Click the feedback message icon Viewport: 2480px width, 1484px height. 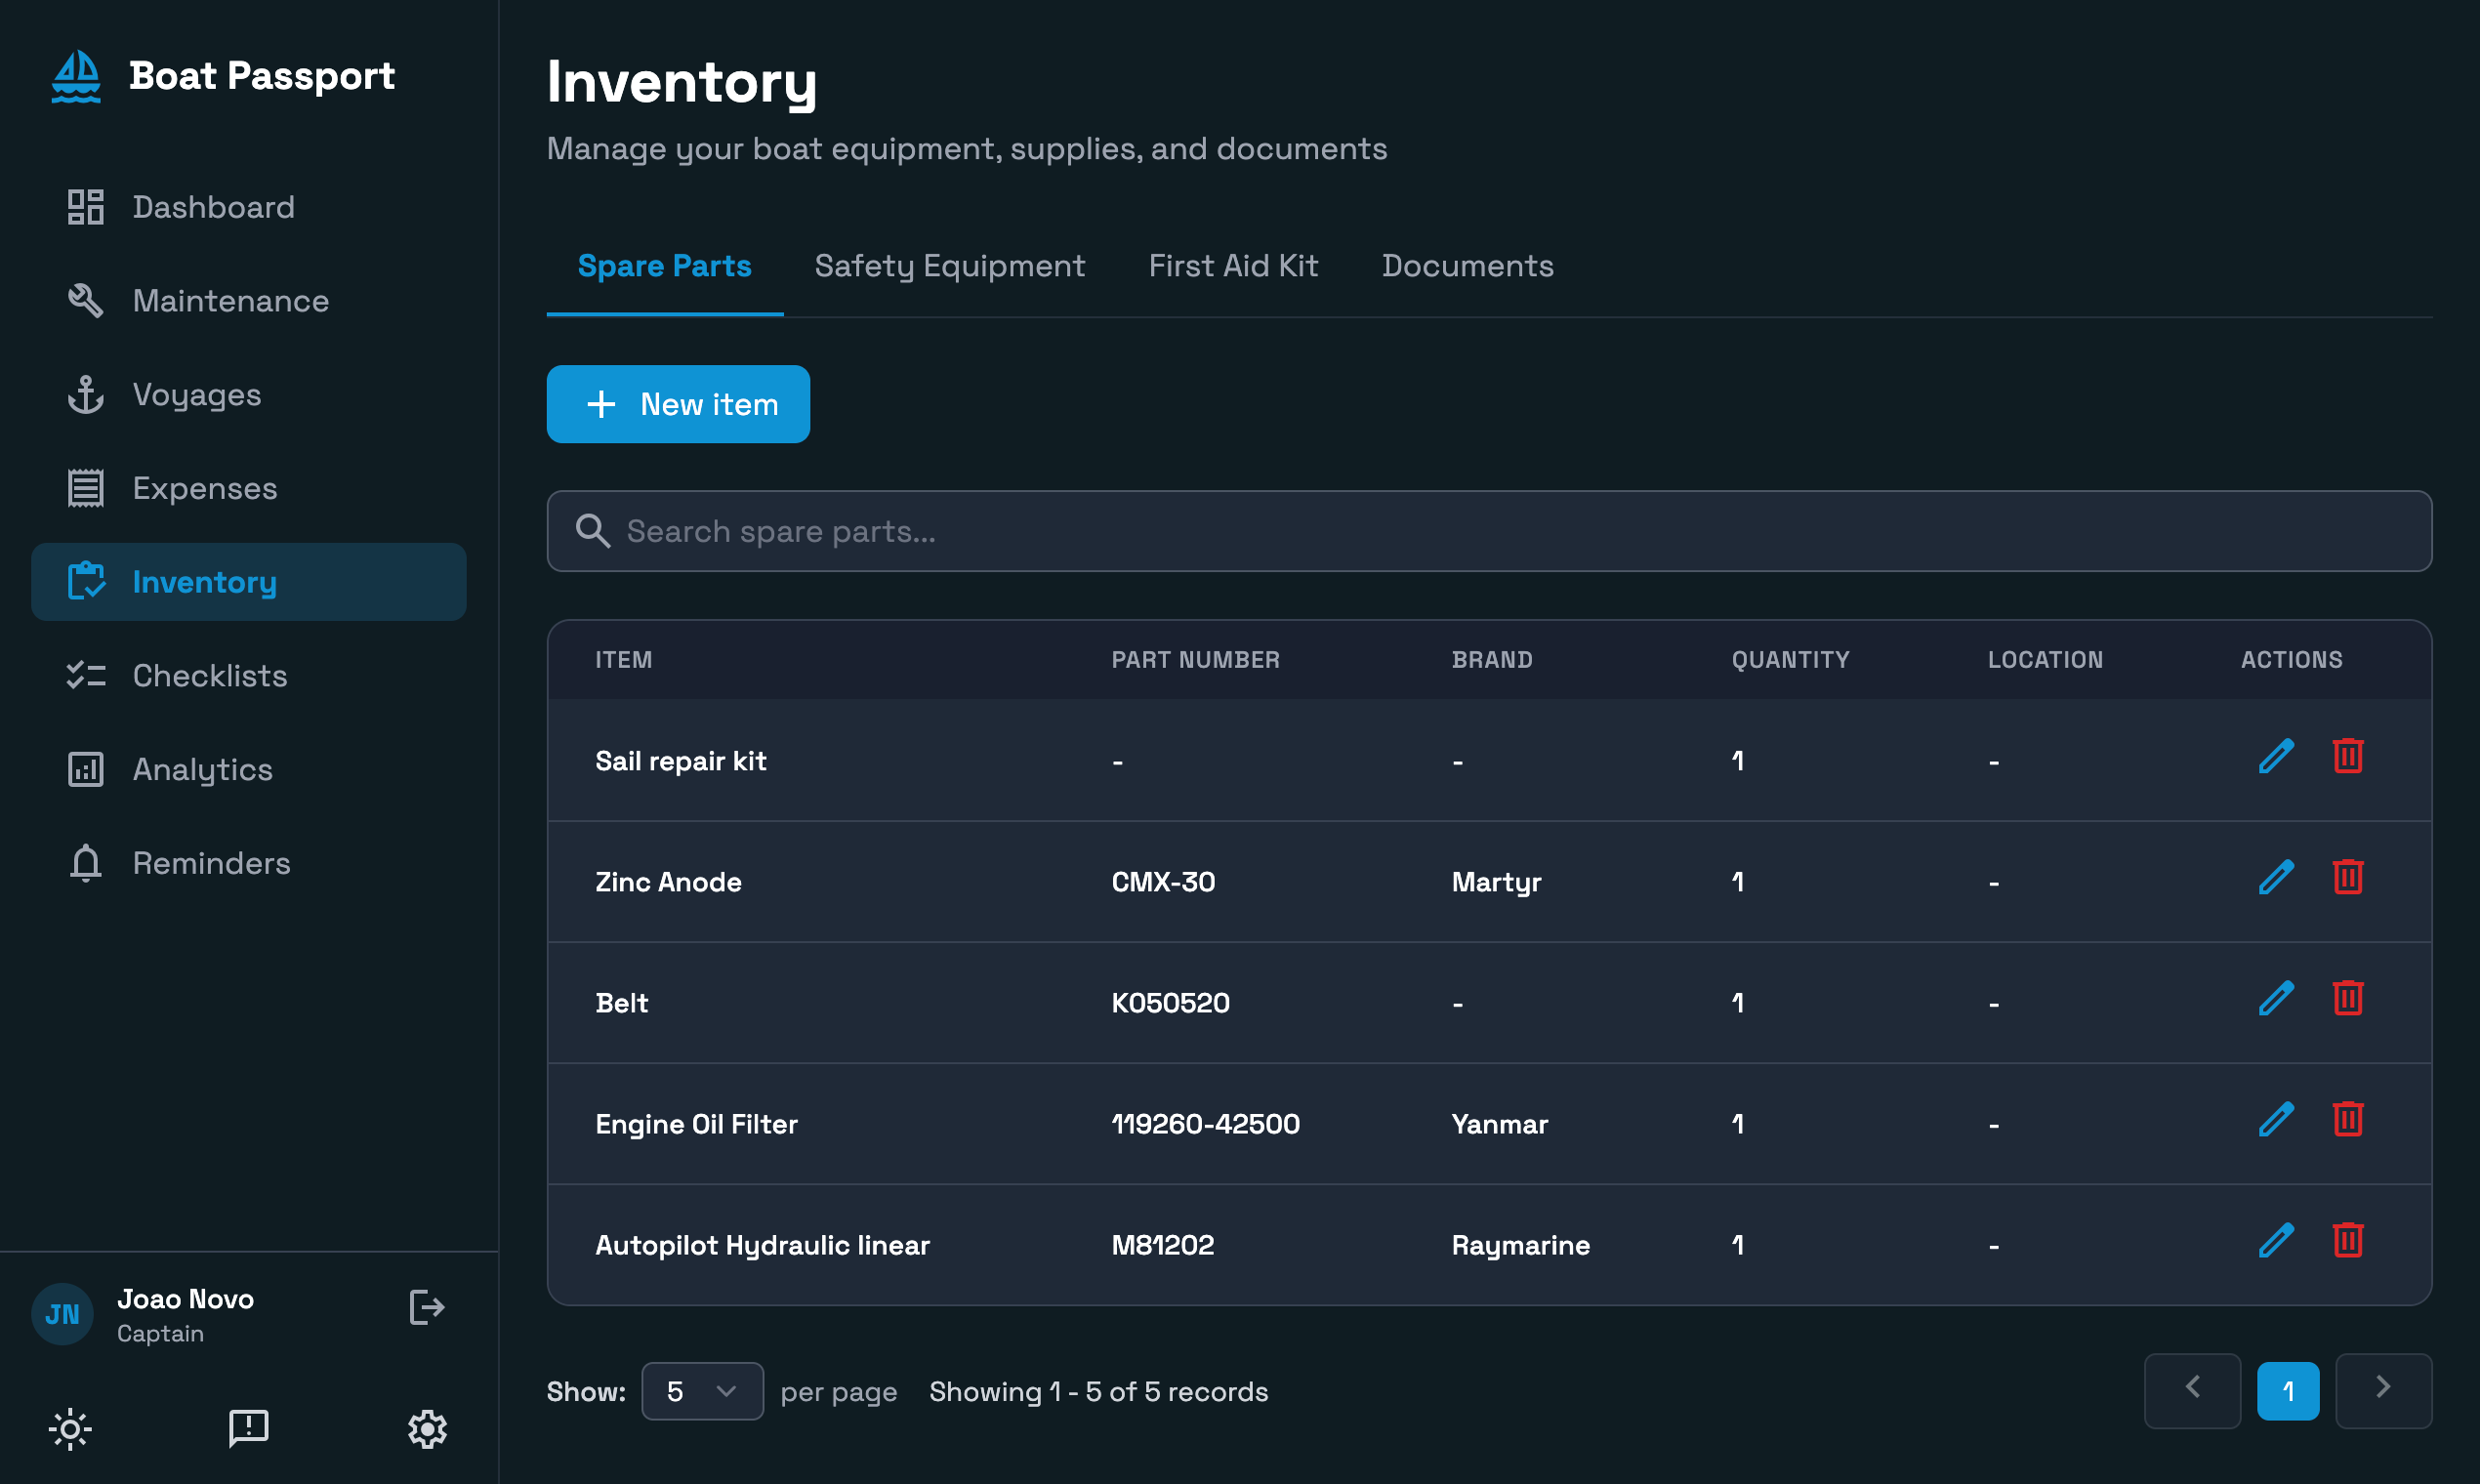[x=248, y=1428]
